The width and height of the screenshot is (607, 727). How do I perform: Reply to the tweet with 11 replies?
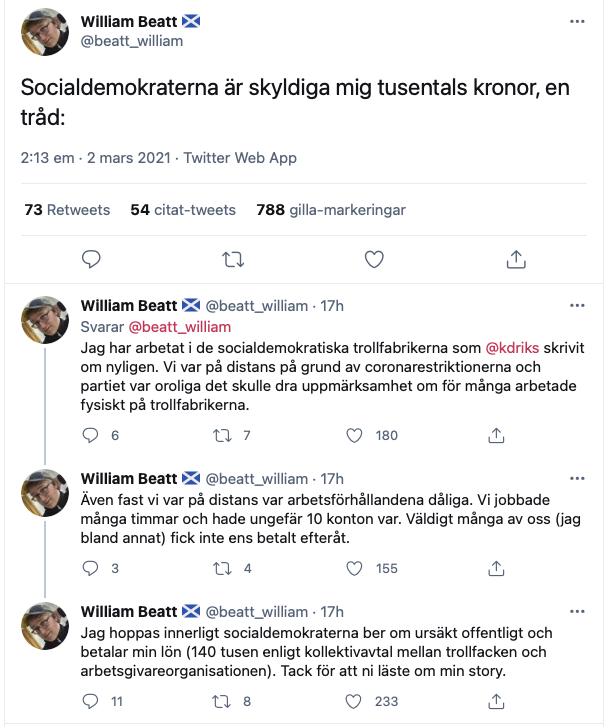pos(91,701)
